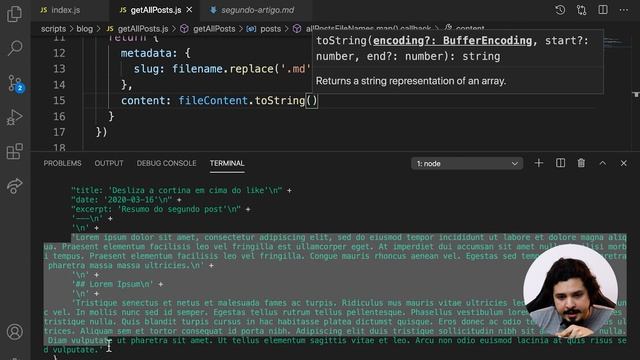Maximize the panel using the up chevron

tap(602, 163)
